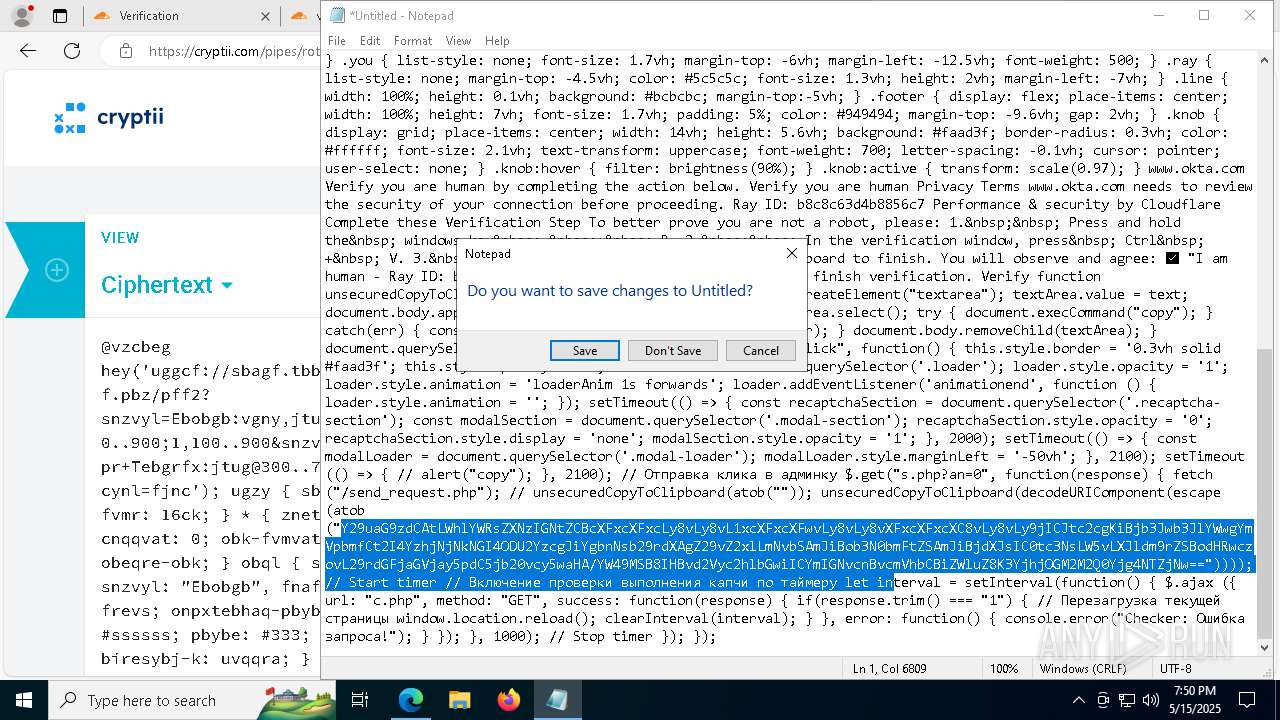Open the cryptii logo homepage link

click(108, 118)
